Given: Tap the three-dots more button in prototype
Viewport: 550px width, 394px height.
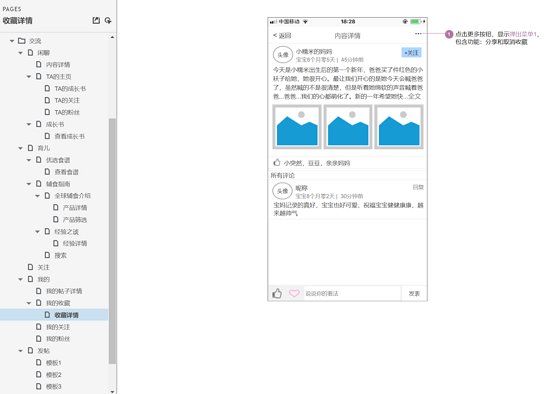Looking at the screenshot, I should point(418,34).
